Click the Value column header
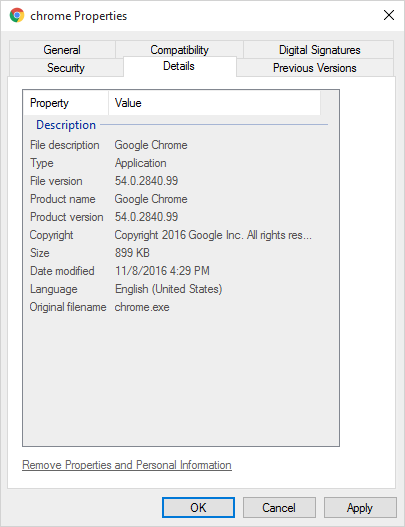This screenshot has width=405, height=527. [214, 103]
